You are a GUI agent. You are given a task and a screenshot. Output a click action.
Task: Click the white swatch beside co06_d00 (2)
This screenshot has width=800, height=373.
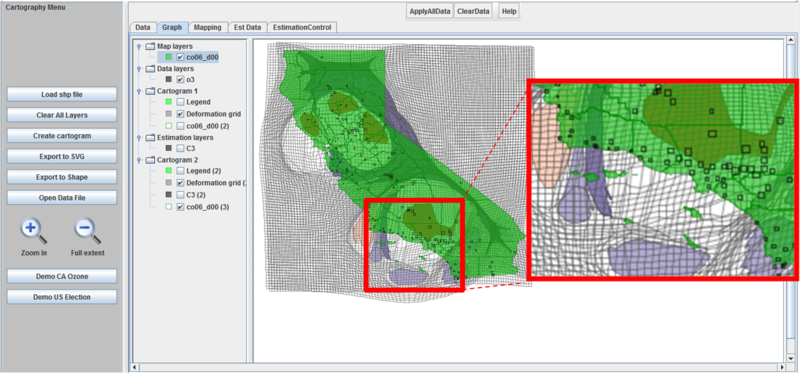(168, 126)
